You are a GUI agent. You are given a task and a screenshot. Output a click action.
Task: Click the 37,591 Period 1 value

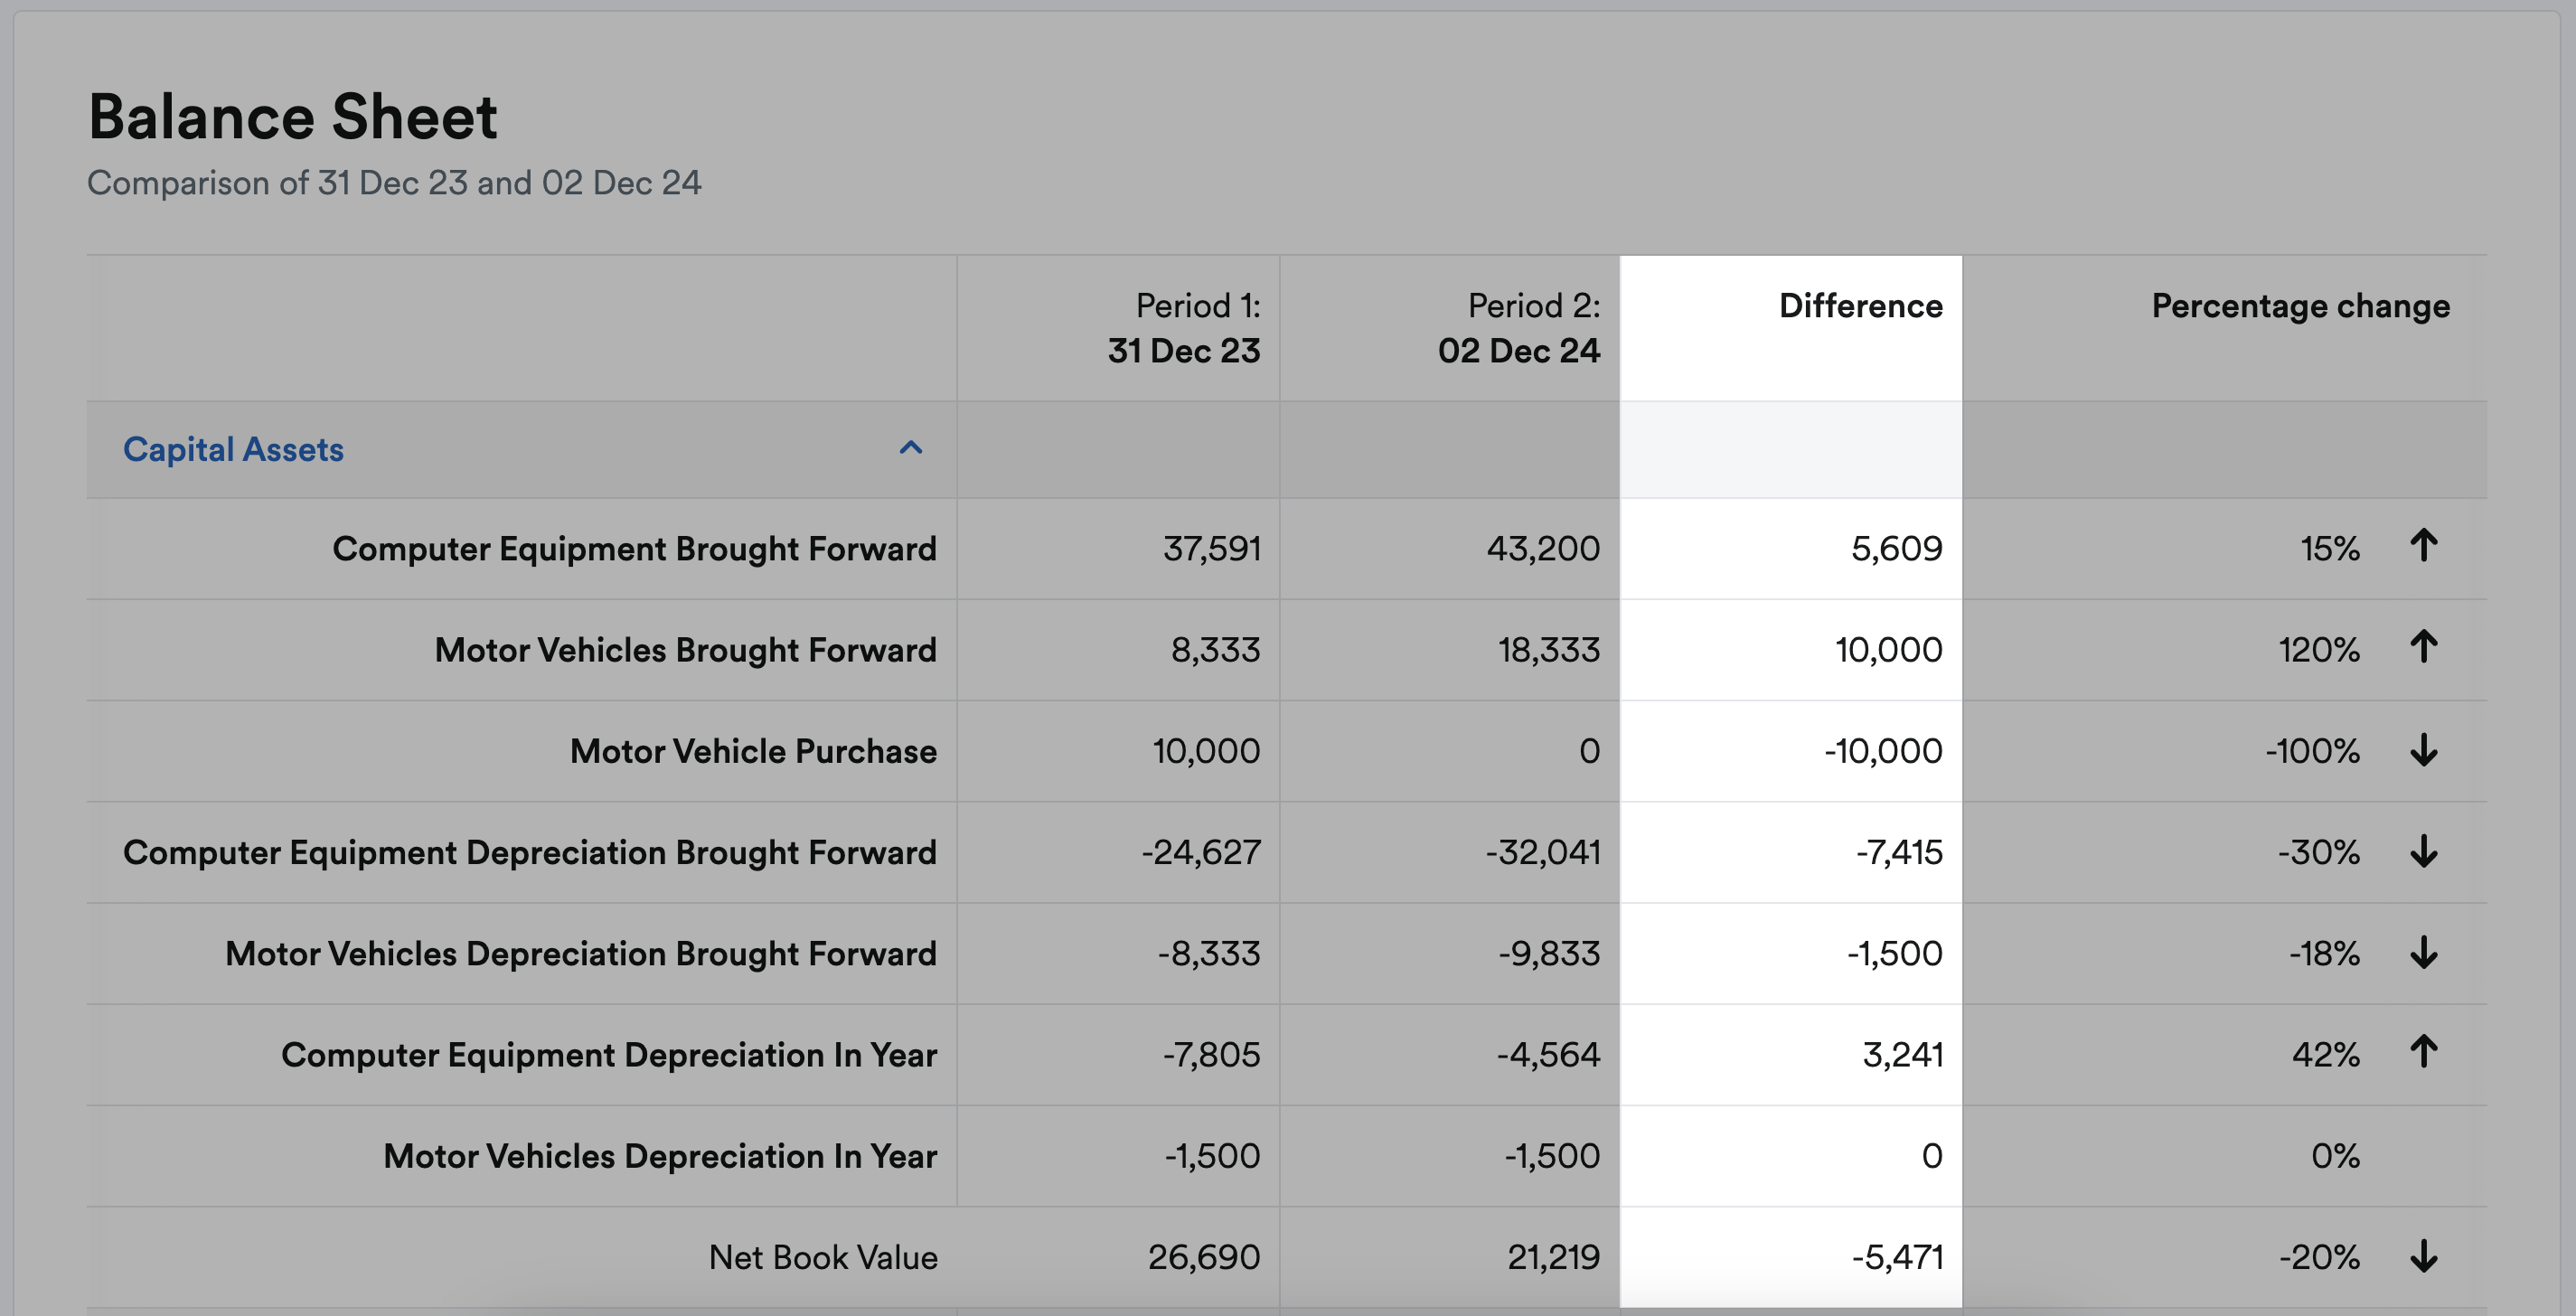tap(1211, 549)
